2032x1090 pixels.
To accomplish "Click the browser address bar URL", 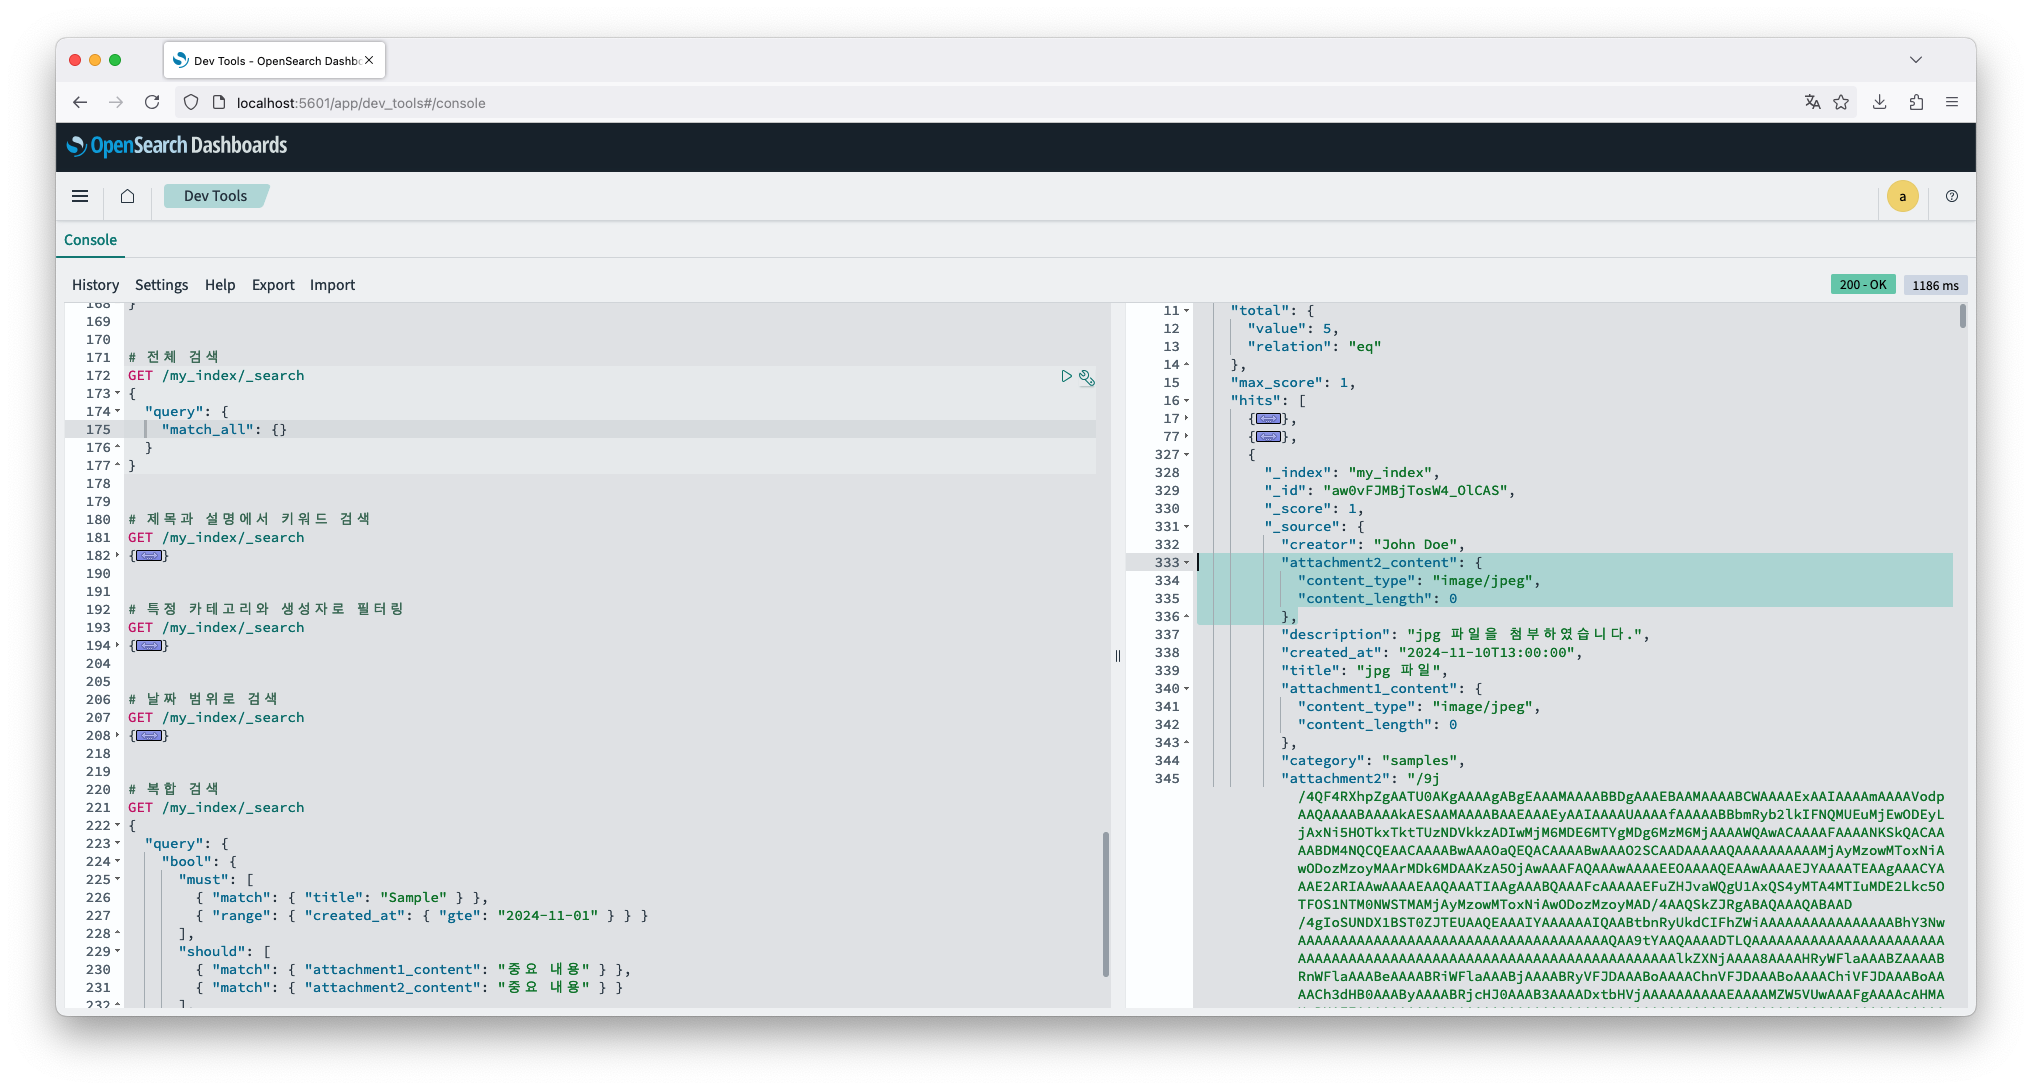I will (361, 103).
